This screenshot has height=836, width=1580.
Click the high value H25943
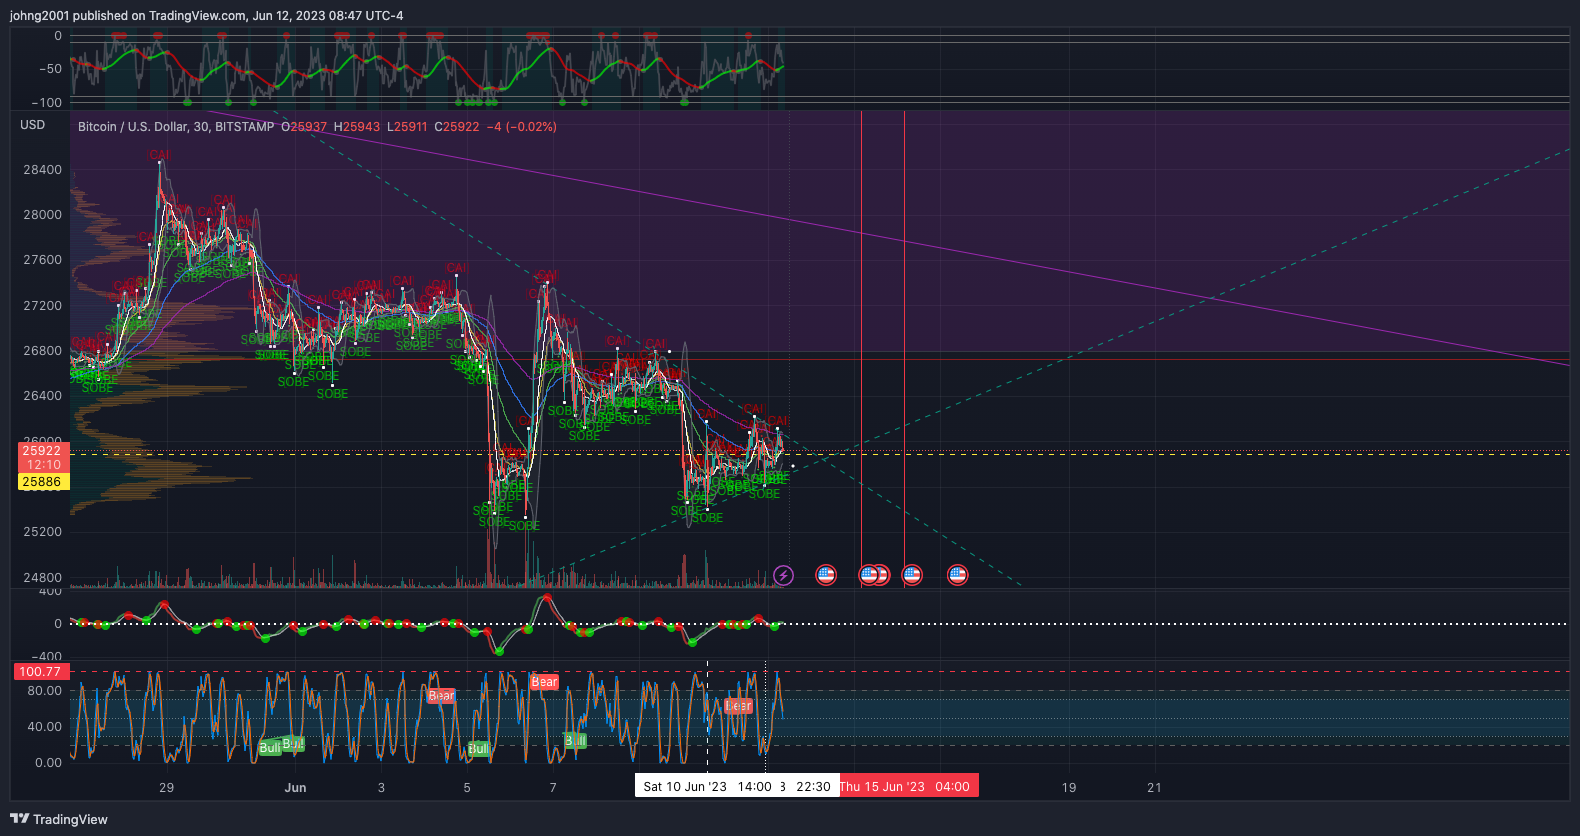tap(357, 127)
